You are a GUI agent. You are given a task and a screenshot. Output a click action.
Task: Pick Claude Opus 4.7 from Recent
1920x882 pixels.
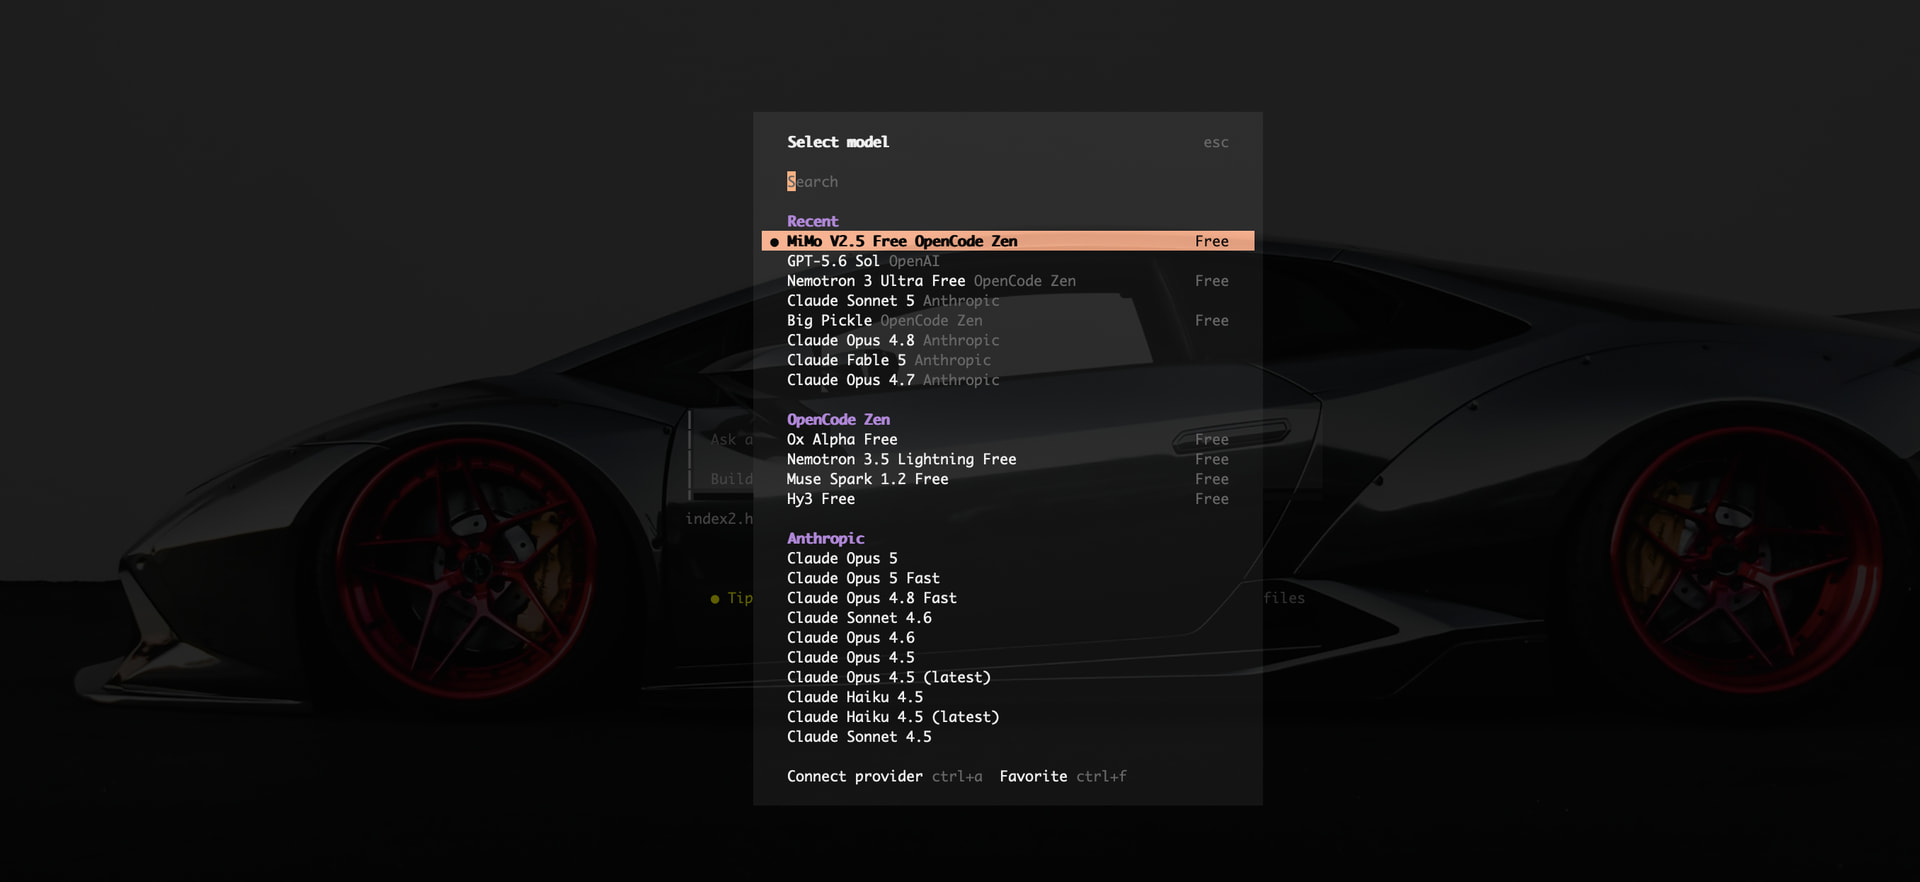1007,380
